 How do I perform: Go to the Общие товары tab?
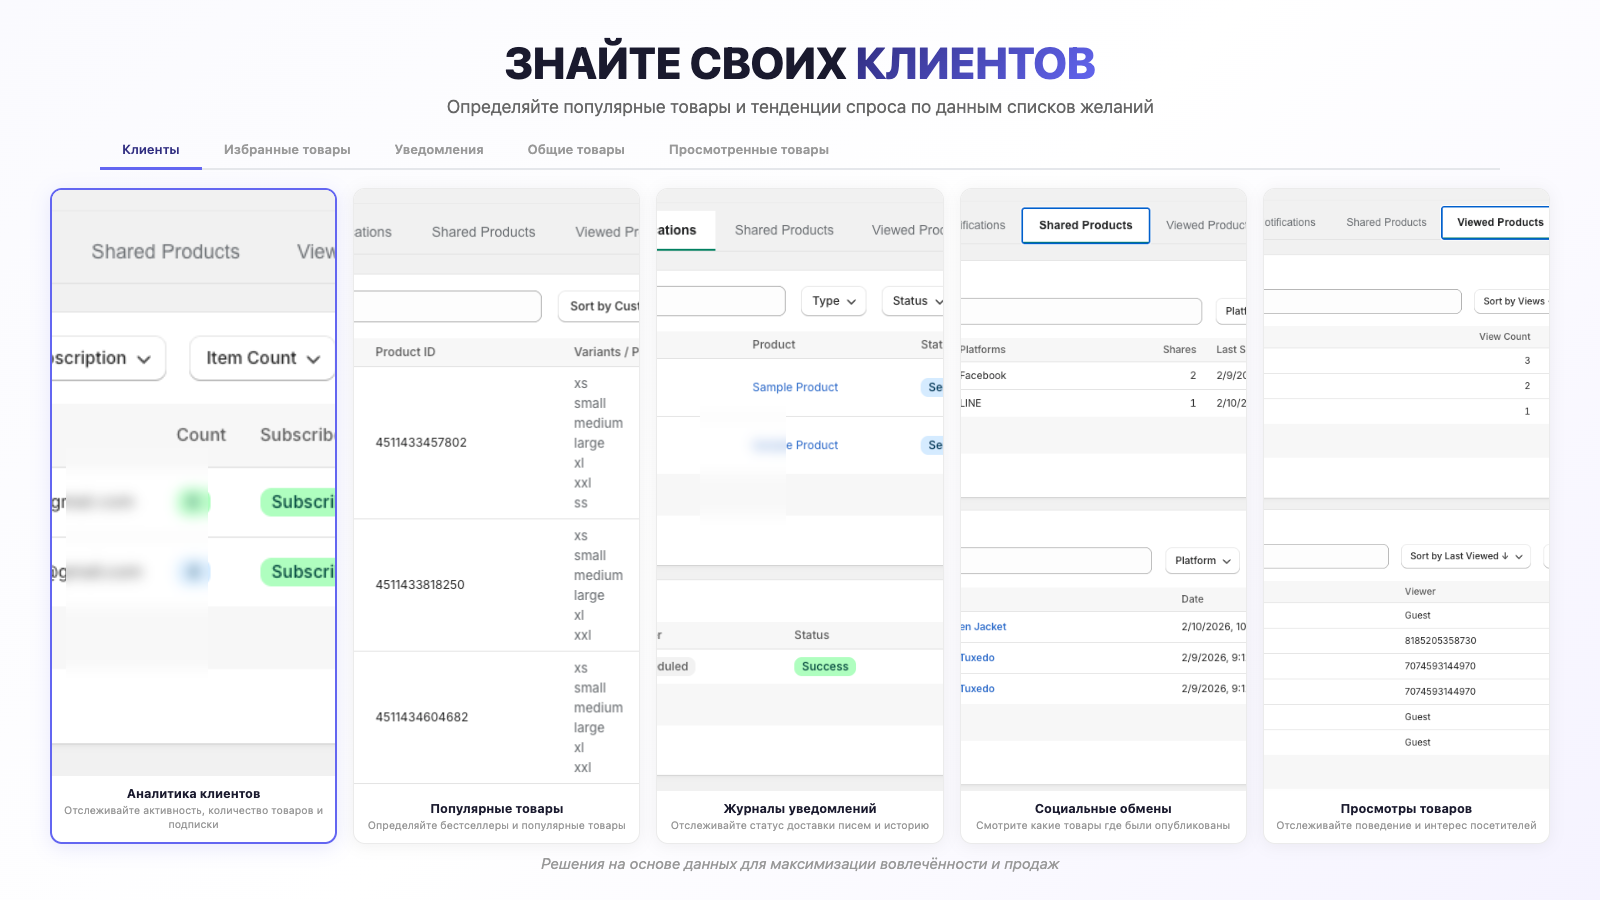tap(576, 150)
